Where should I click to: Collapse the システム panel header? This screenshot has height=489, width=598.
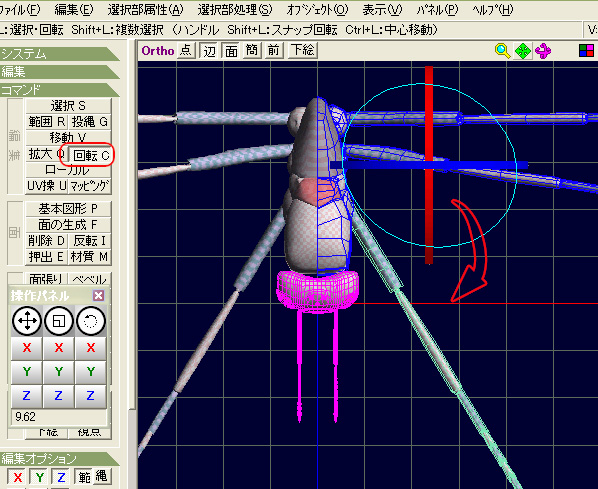(59, 54)
